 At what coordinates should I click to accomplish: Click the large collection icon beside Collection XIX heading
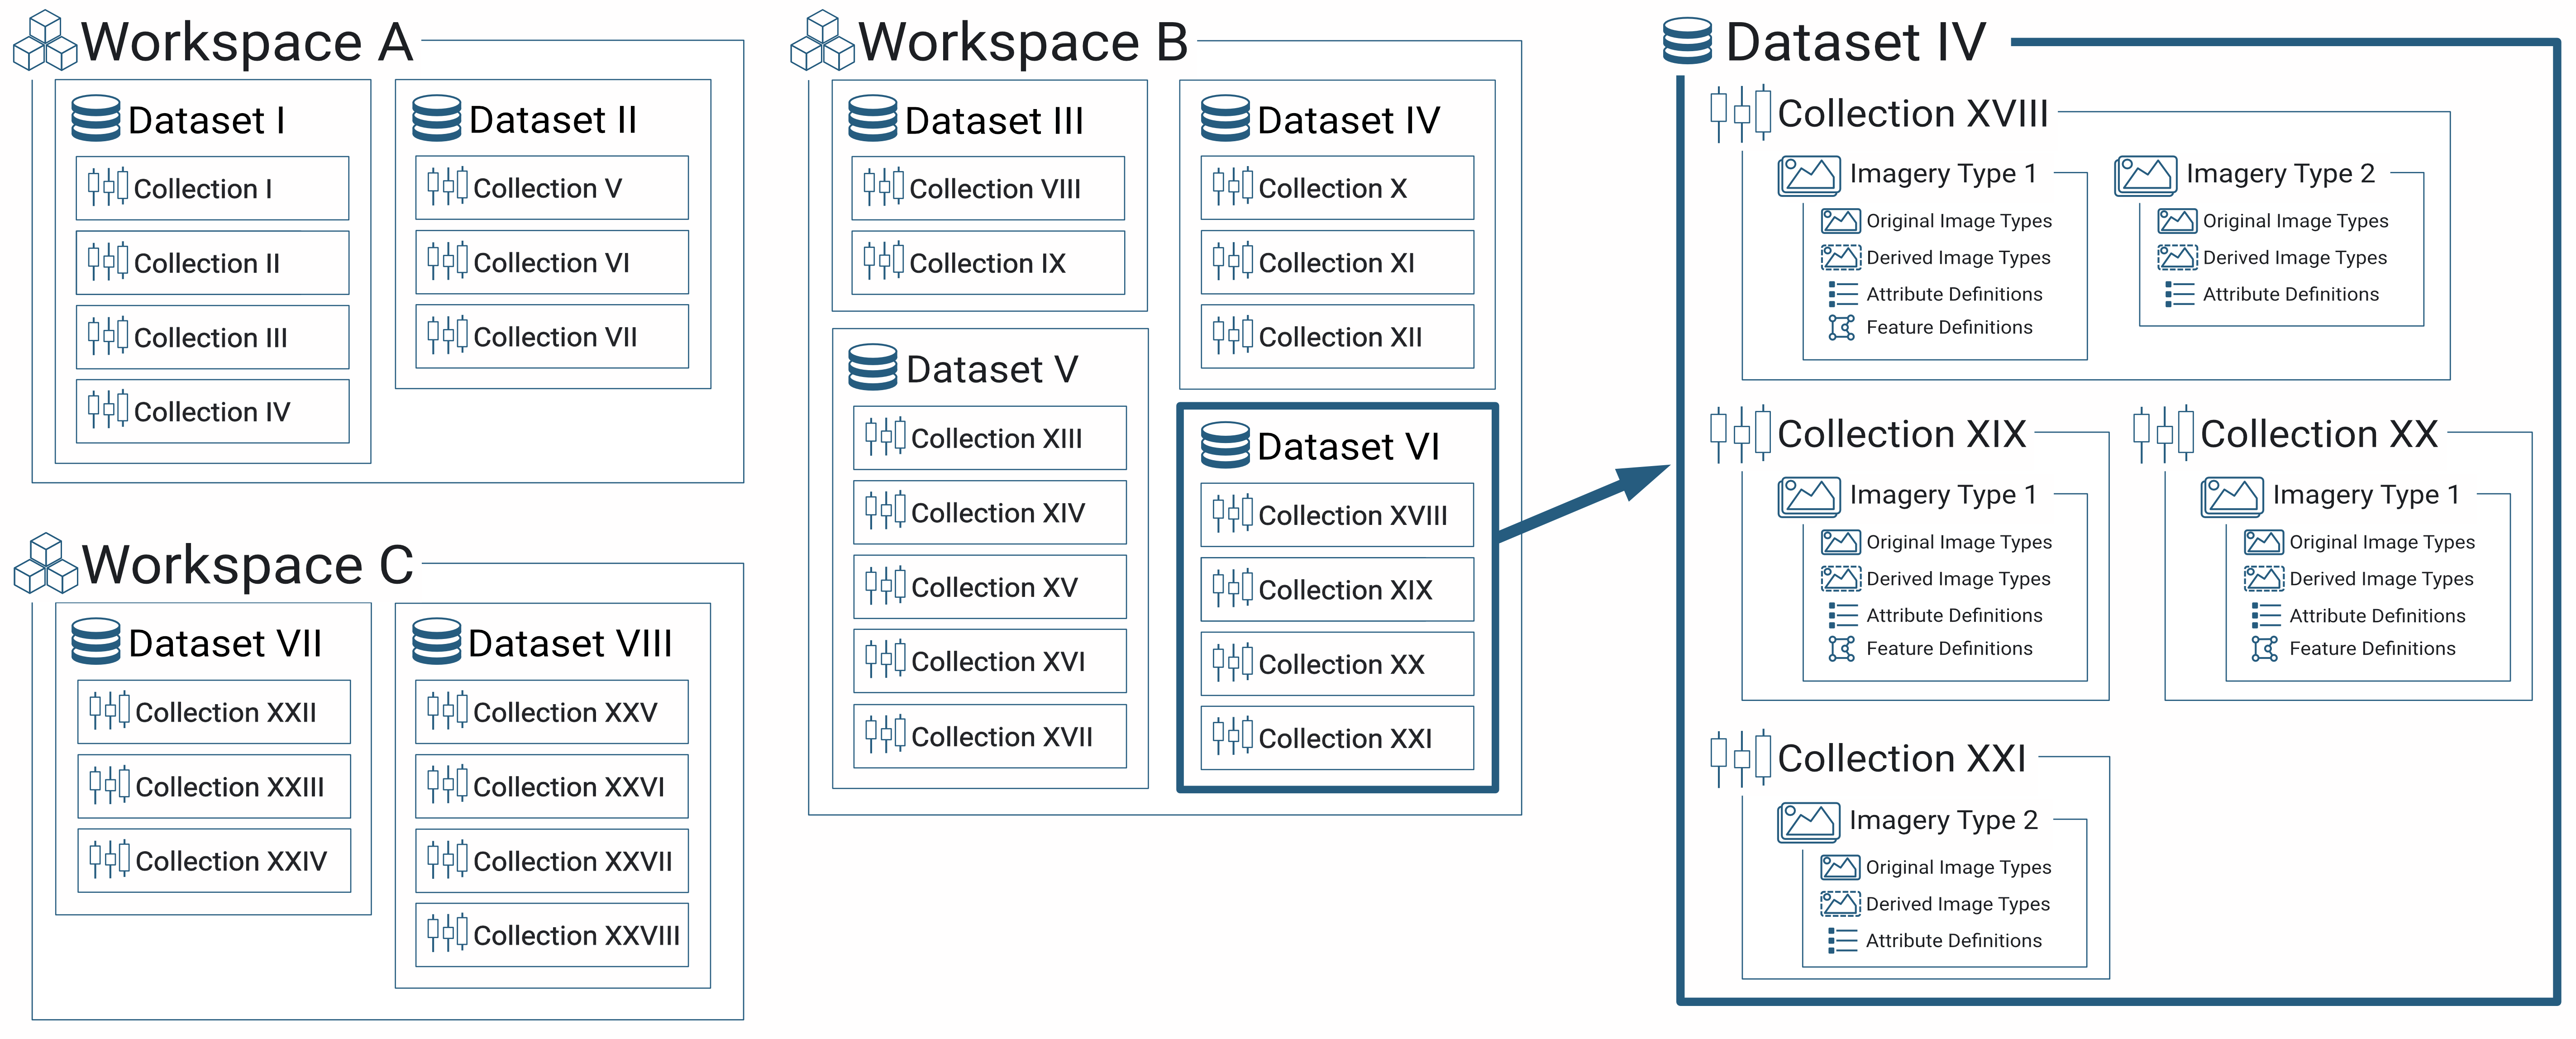(x=1741, y=434)
